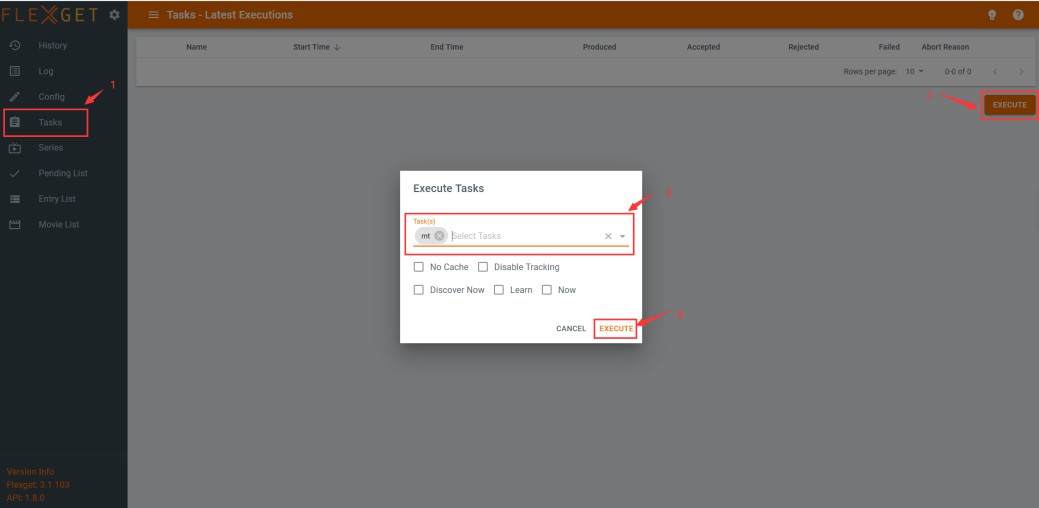This screenshot has height=508, width=1039.
Task: Enable the Learn checkbox
Action: pyautogui.click(x=499, y=290)
